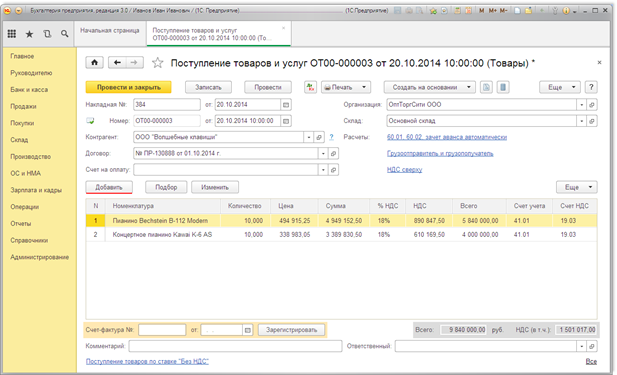Open calendar for Накладная date
Screen dimensions: 617x375
coord(286,105)
